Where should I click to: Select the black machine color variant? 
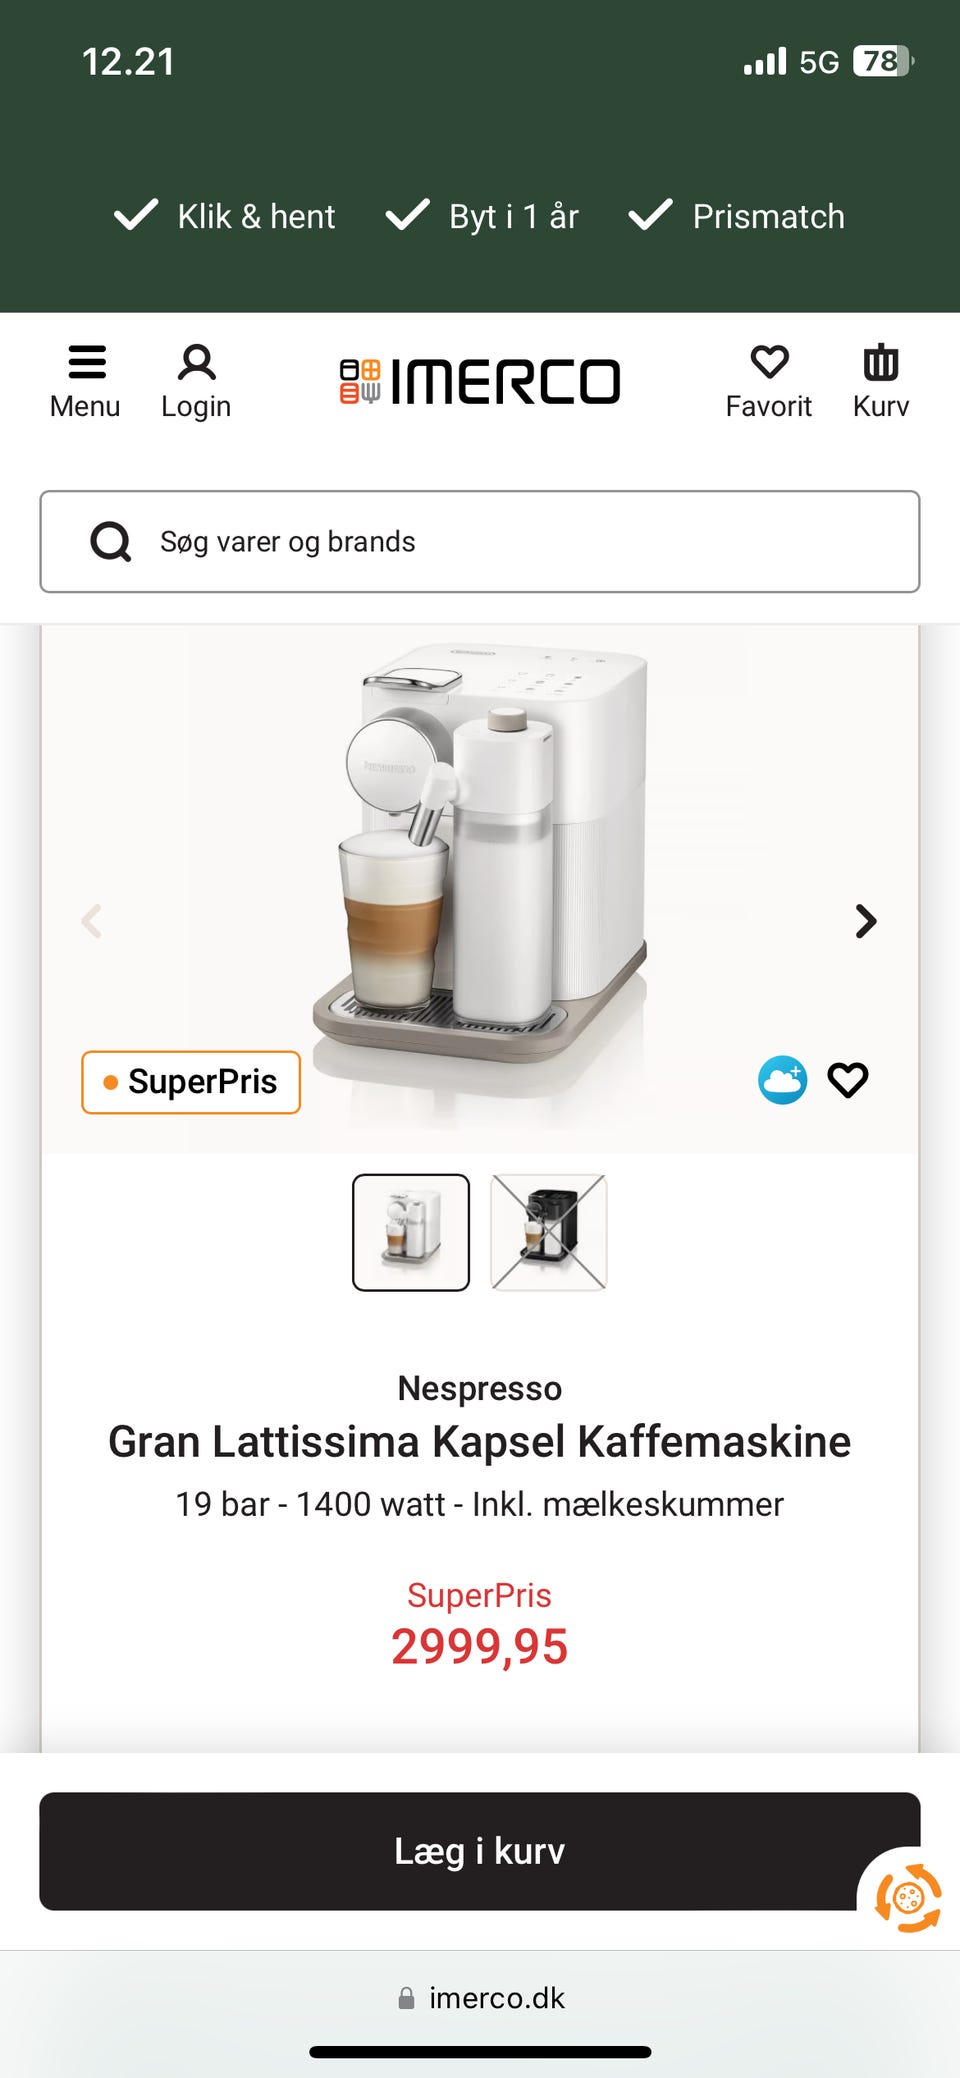pos(549,1232)
